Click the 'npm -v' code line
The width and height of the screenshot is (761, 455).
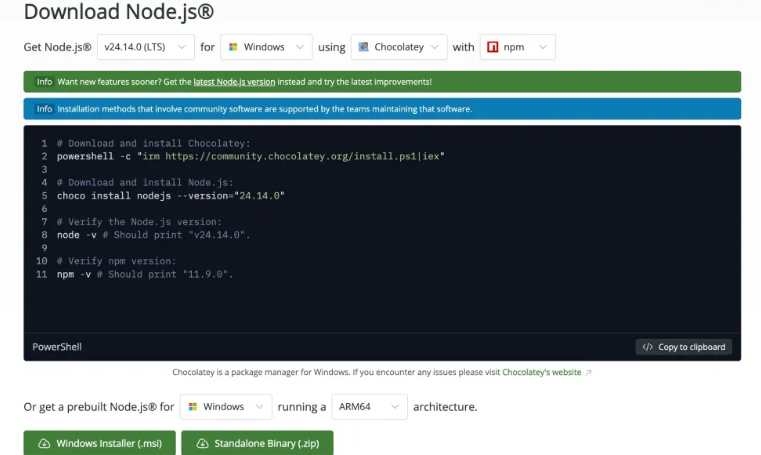tap(145, 274)
